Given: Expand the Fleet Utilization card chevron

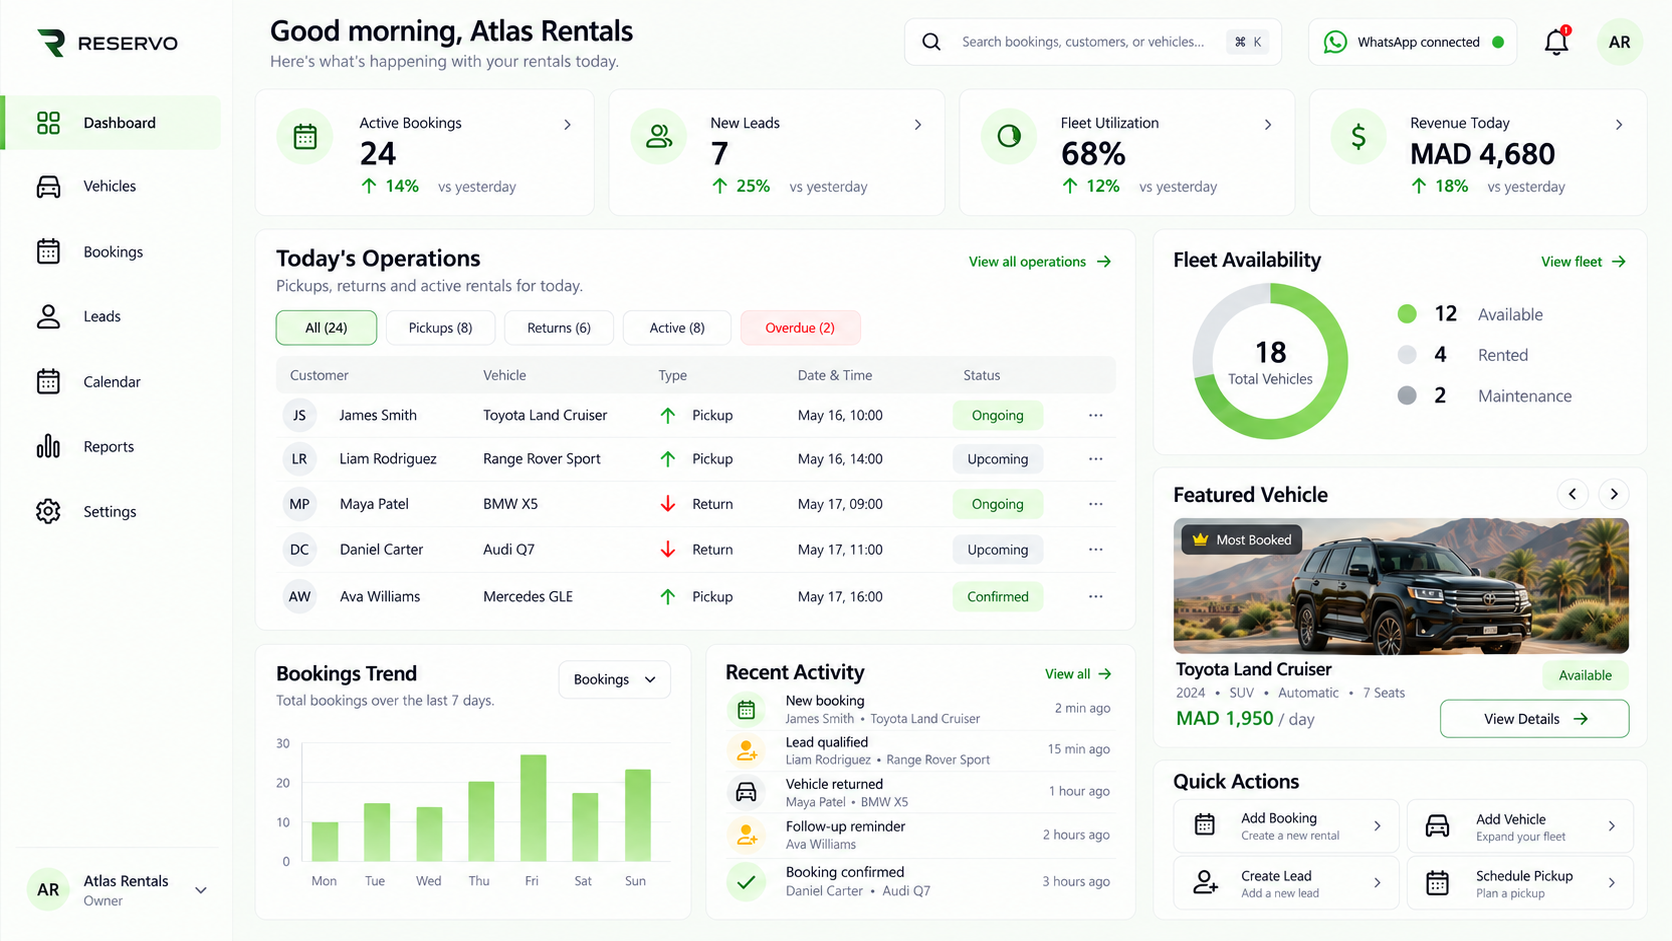Looking at the screenshot, I should pos(1267,125).
